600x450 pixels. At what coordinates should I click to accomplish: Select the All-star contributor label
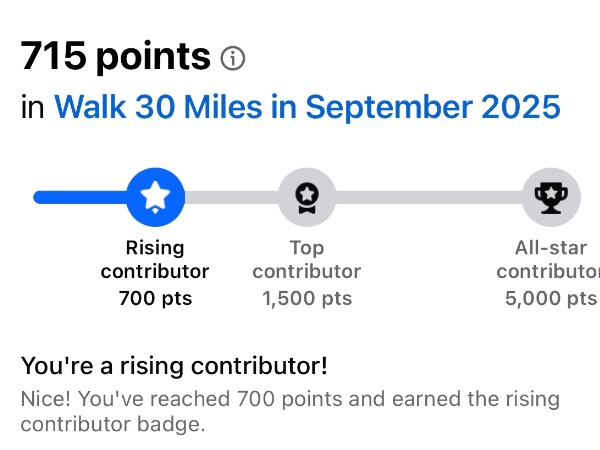coord(549,259)
